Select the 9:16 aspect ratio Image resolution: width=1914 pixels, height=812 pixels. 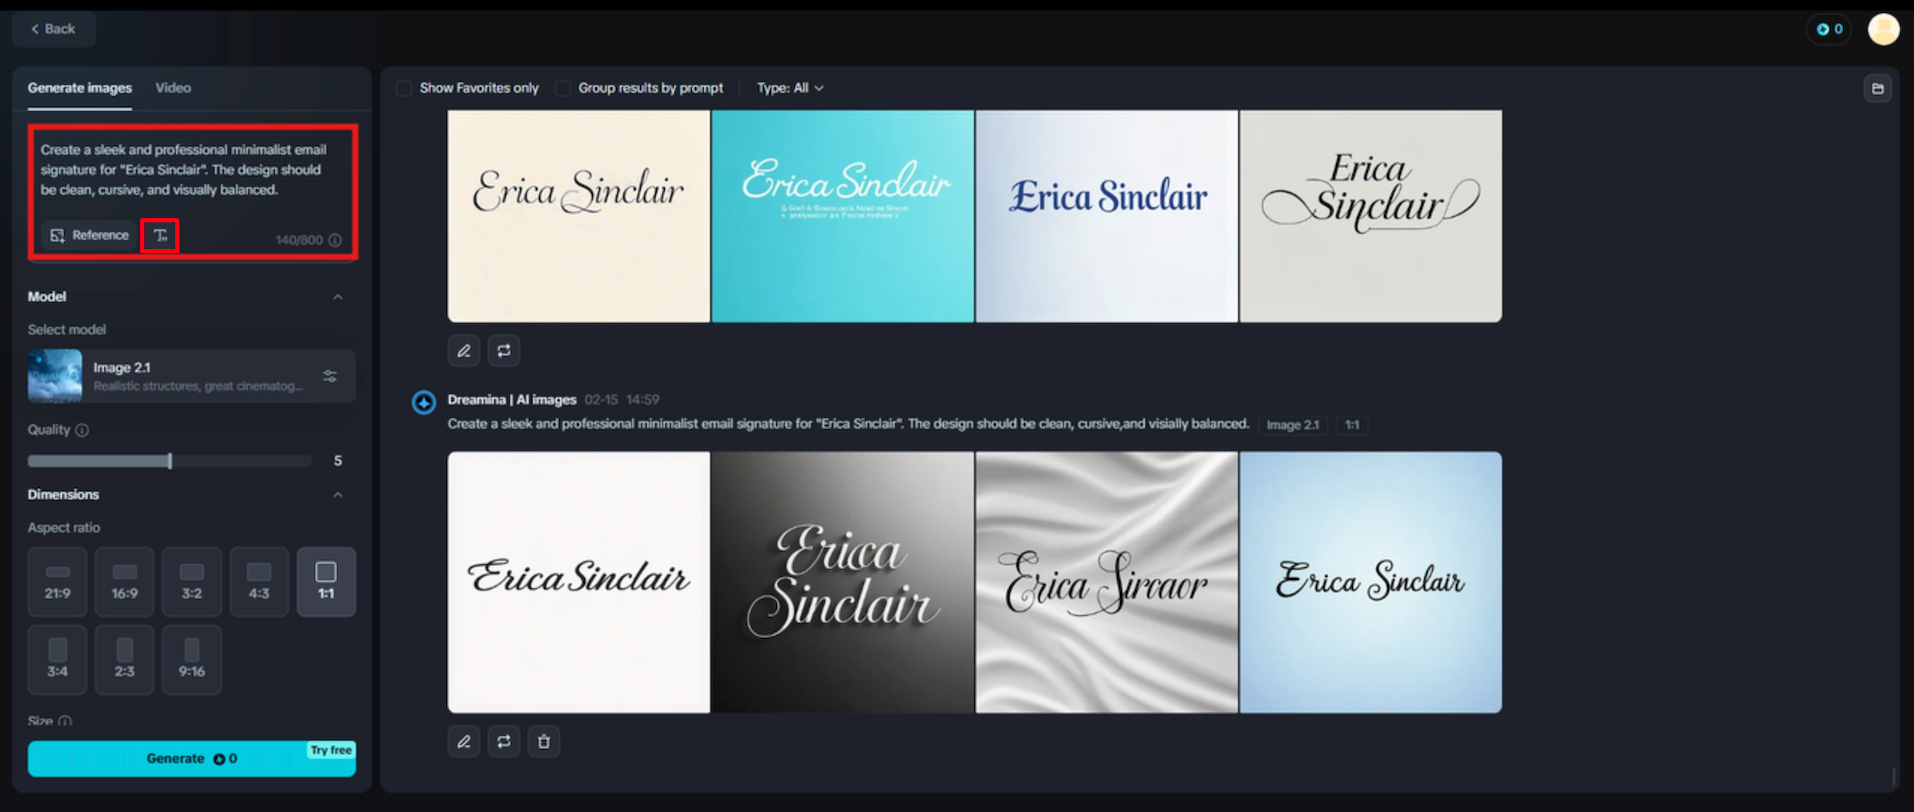(x=192, y=660)
